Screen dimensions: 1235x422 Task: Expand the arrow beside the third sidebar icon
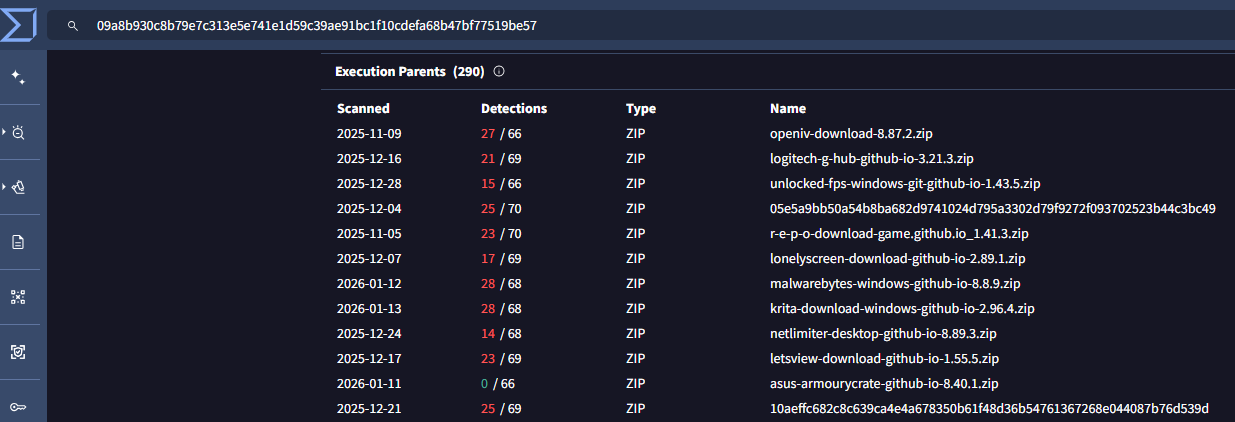coord(5,187)
